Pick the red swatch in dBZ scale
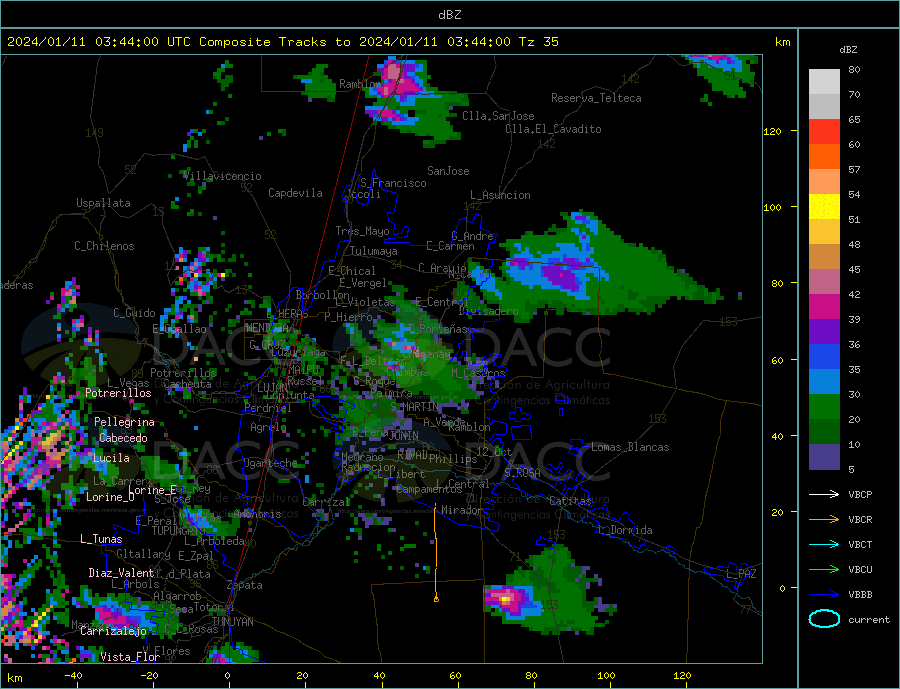This screenshot has height=689, width=900. pyautogui.click(x=824, y=131)
